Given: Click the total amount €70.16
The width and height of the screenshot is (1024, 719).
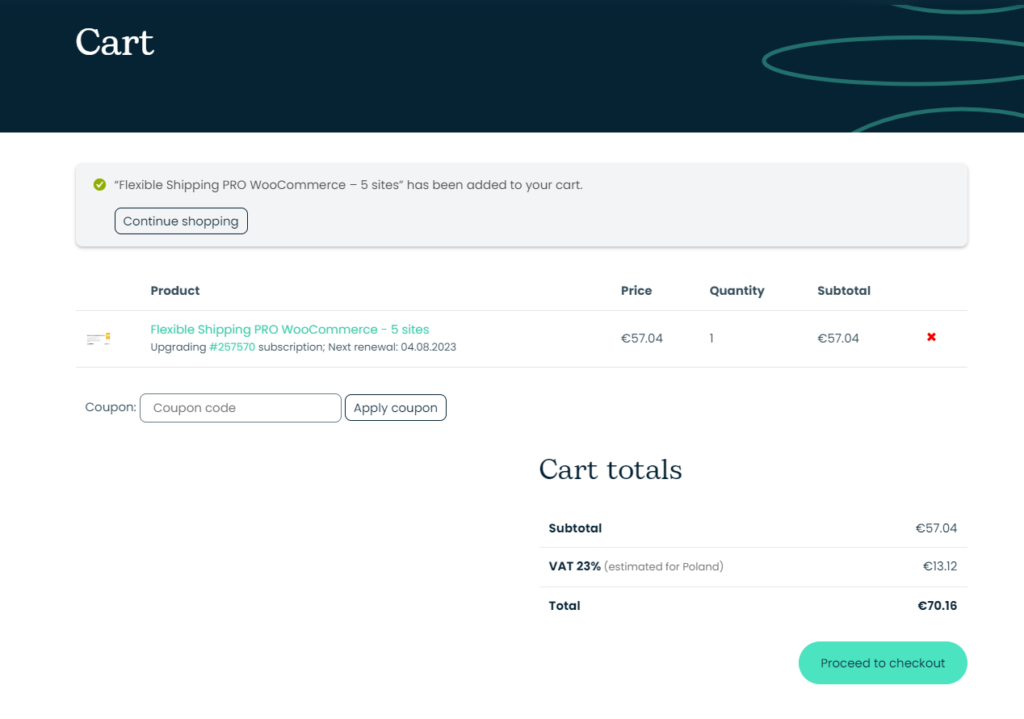Looking at the screenshot, I should pos(937,605).
